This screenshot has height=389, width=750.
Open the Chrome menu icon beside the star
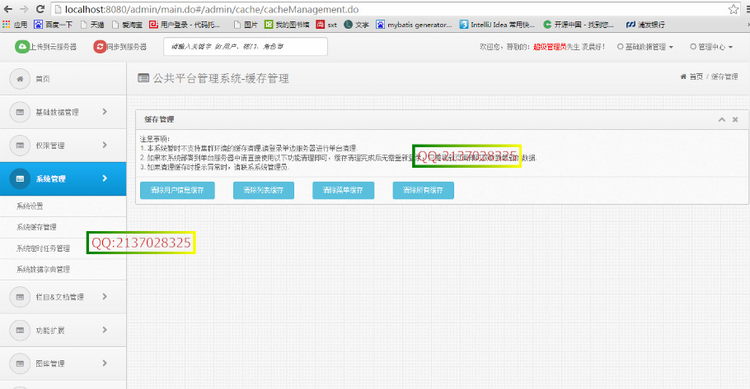pos(747,9)
